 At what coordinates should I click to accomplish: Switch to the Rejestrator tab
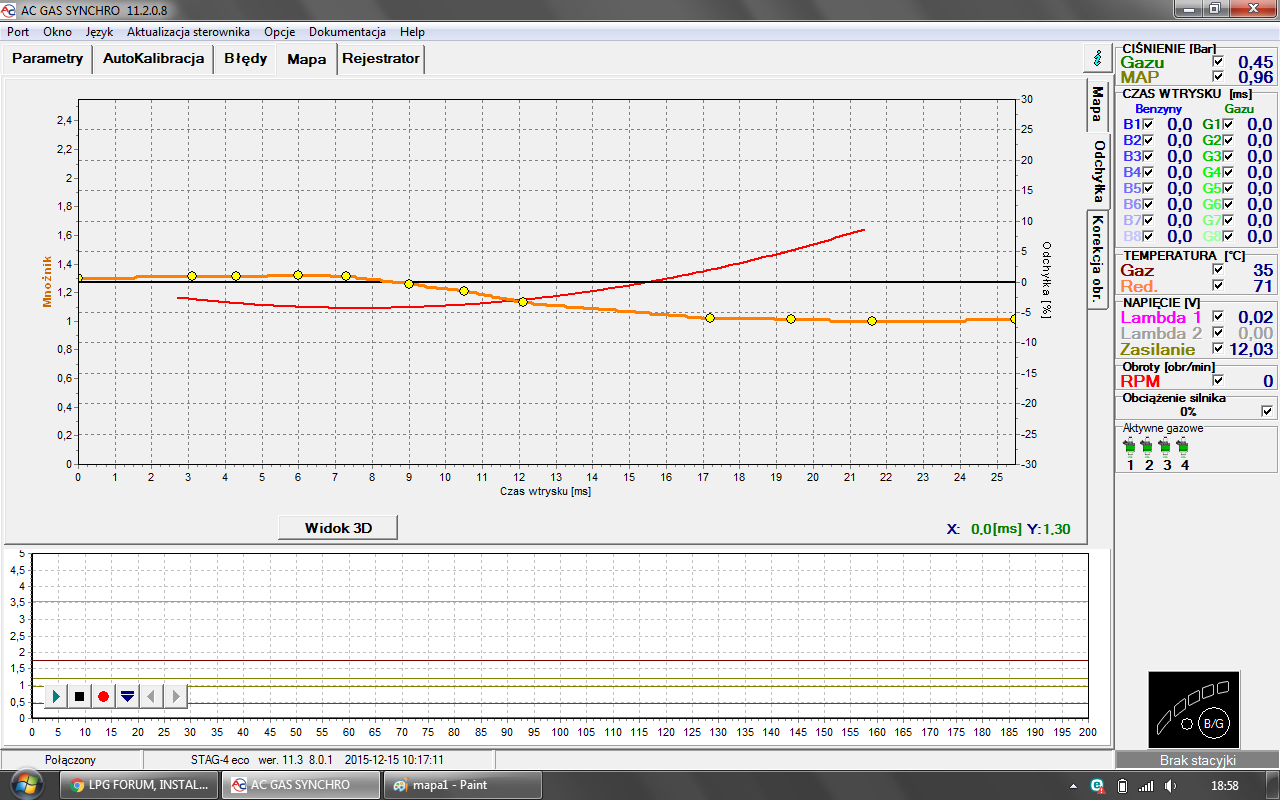[381, 58]
